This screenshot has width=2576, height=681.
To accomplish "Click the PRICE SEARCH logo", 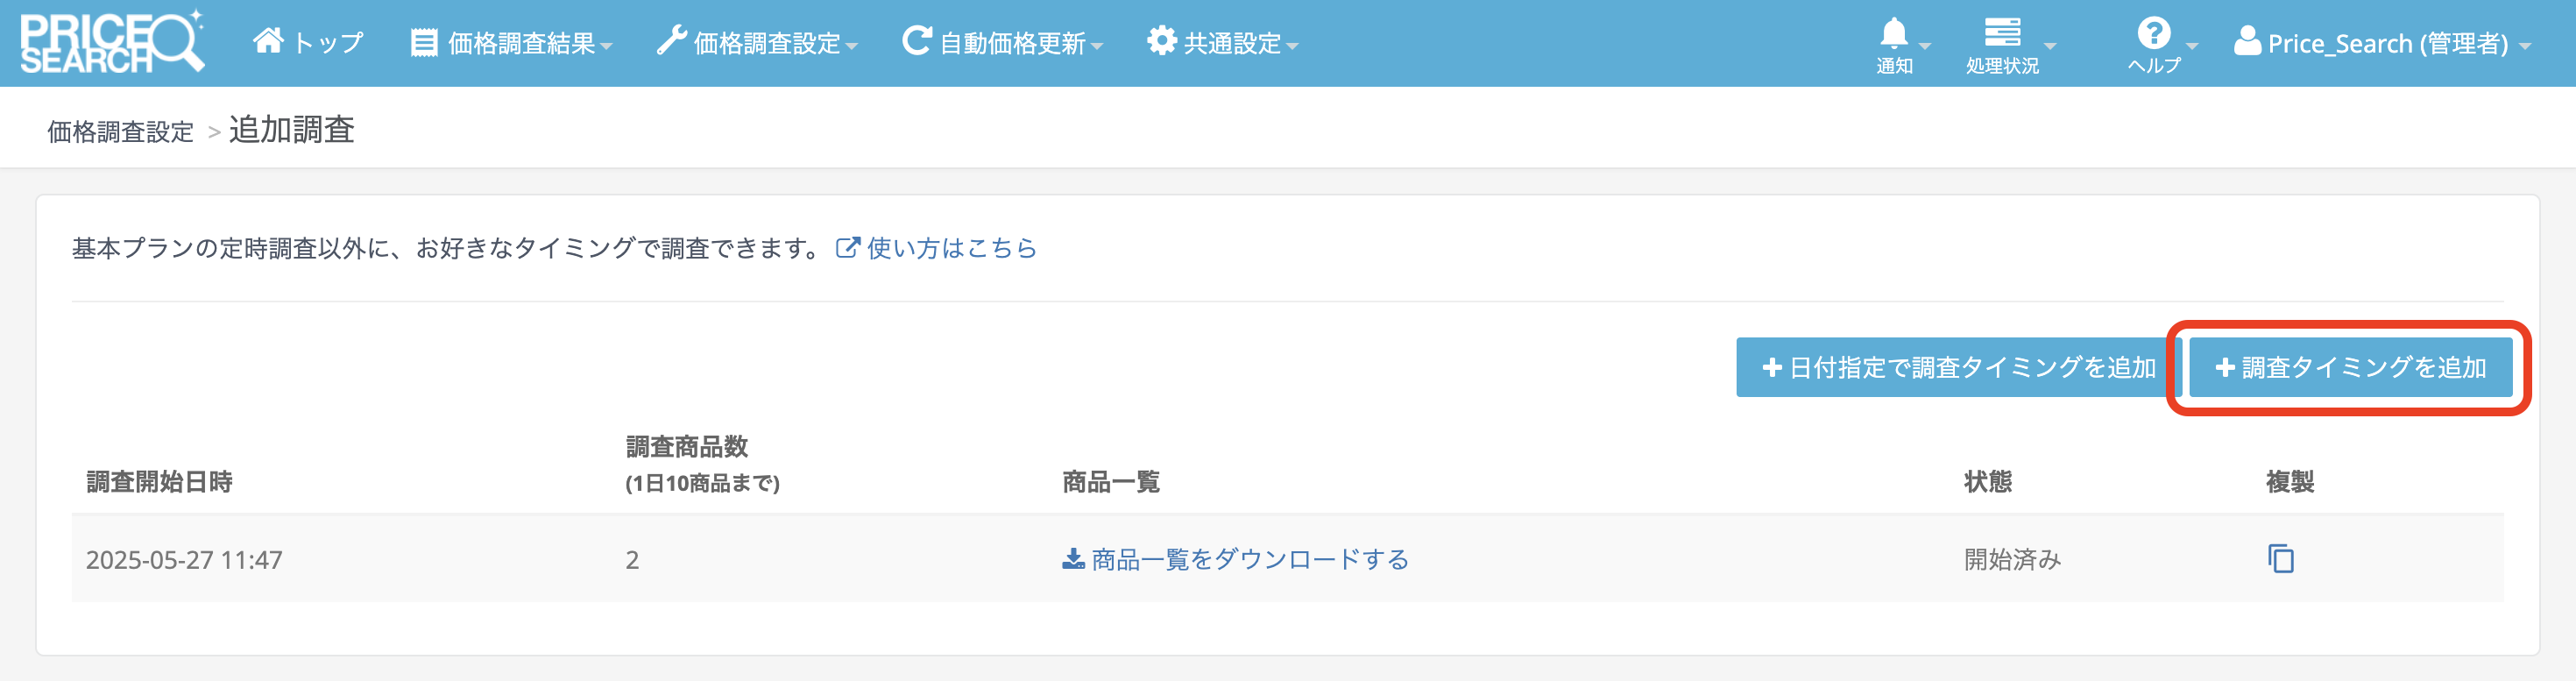I will 112,42.
